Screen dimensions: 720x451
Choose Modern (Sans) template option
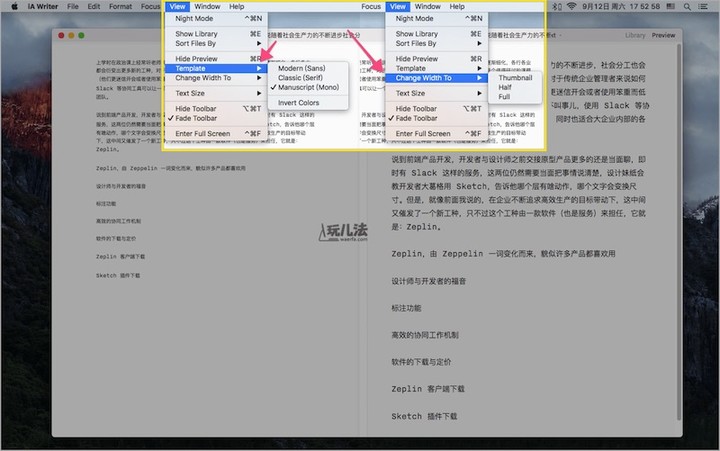[x=307, y=68]
